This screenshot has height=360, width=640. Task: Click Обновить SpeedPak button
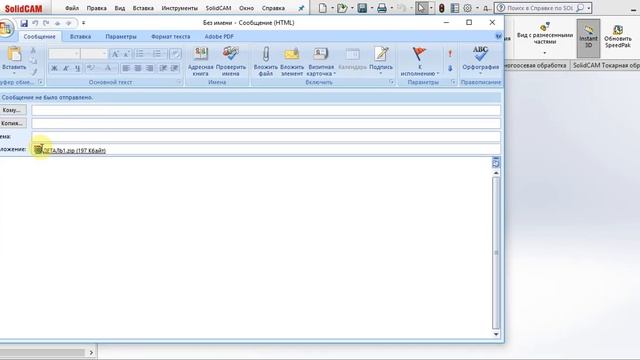pyautogui.click(x=618, y=37)
